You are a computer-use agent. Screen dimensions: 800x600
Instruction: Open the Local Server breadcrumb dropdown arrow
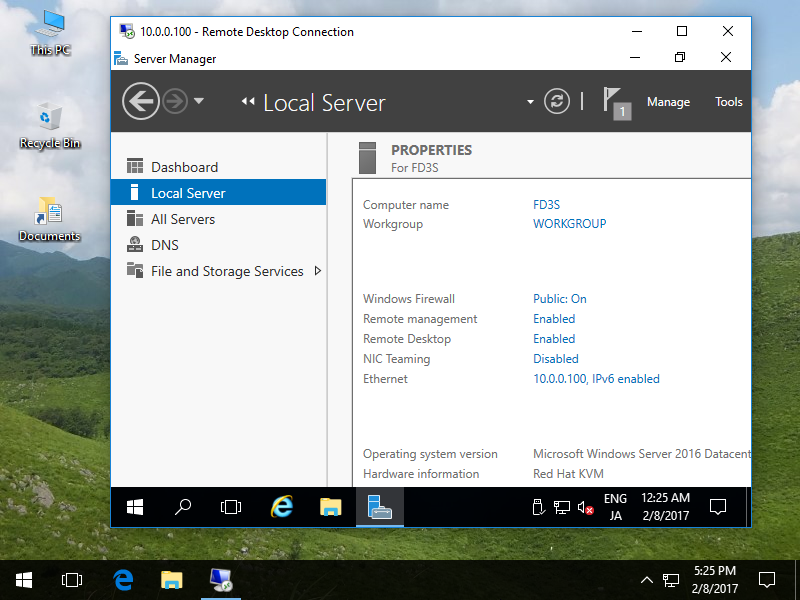529,101
